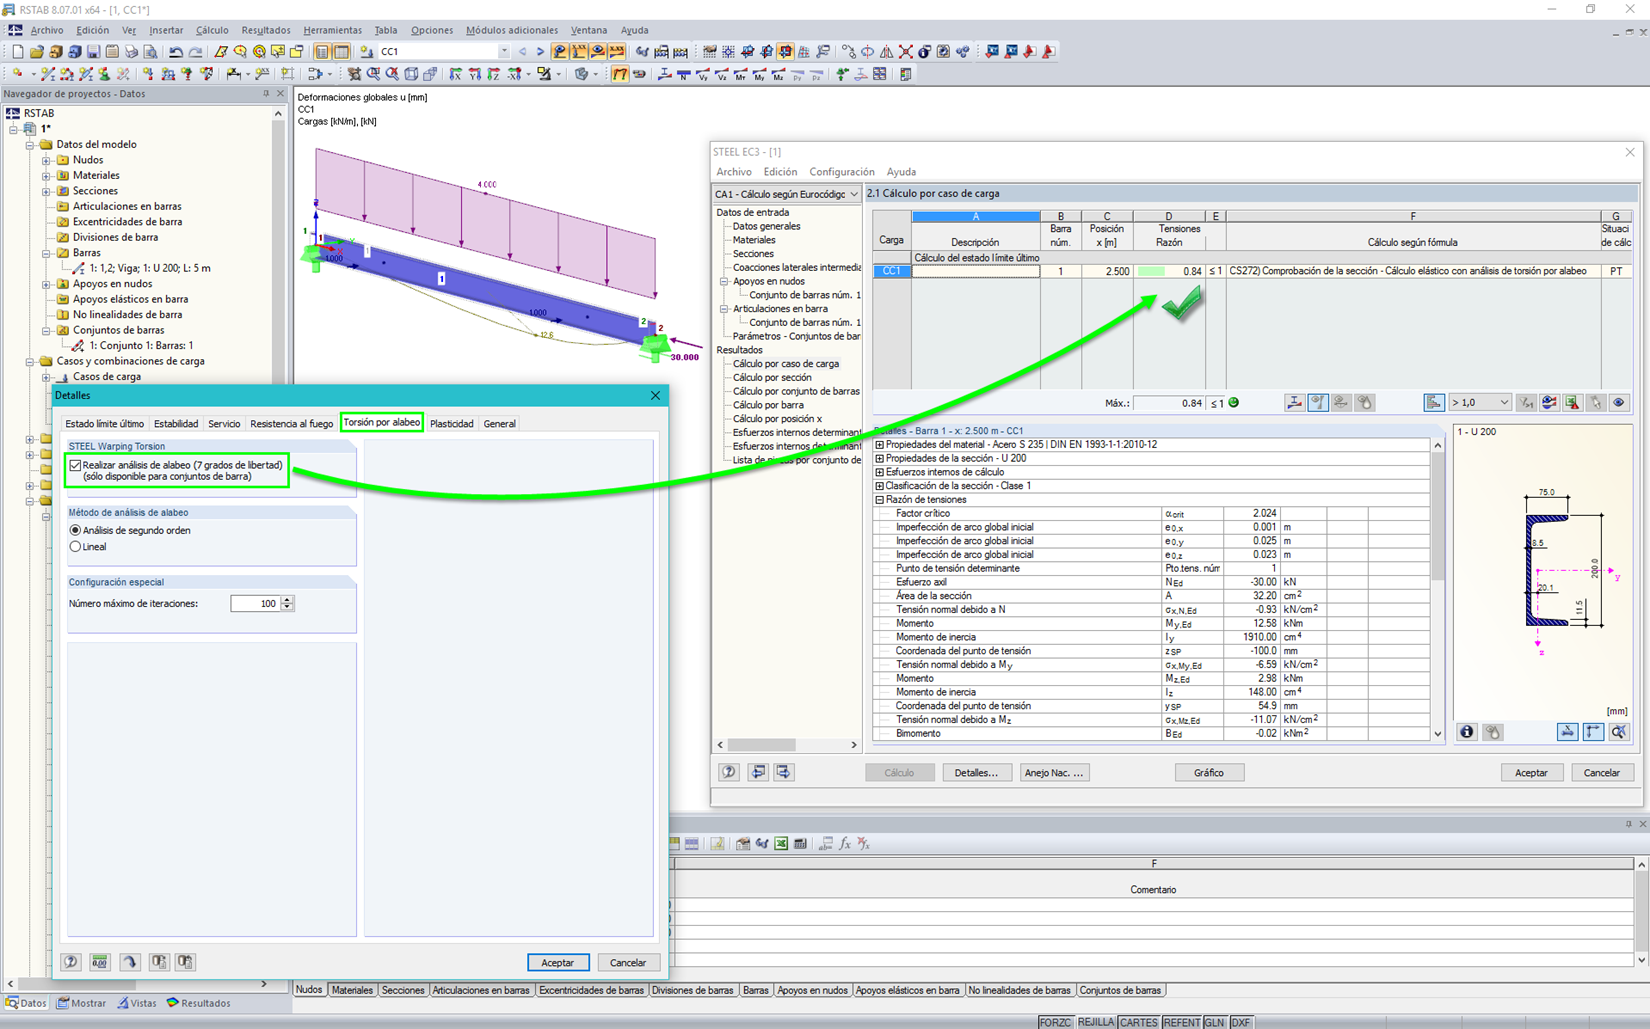
Task: Expand Propiedades de la sección - U 200
Action: tap(880, 458)
